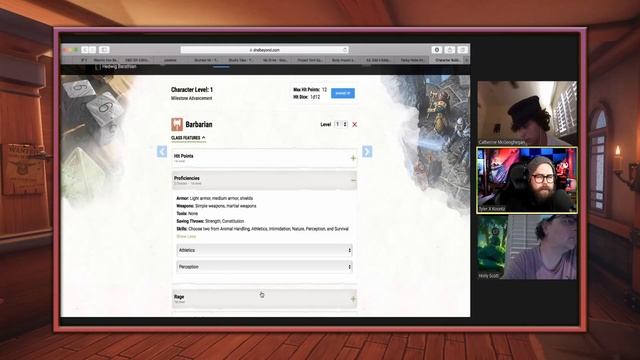Click the blue Manage HP button
The width and height of the screenshot is (640, 360).
(343, 93)
